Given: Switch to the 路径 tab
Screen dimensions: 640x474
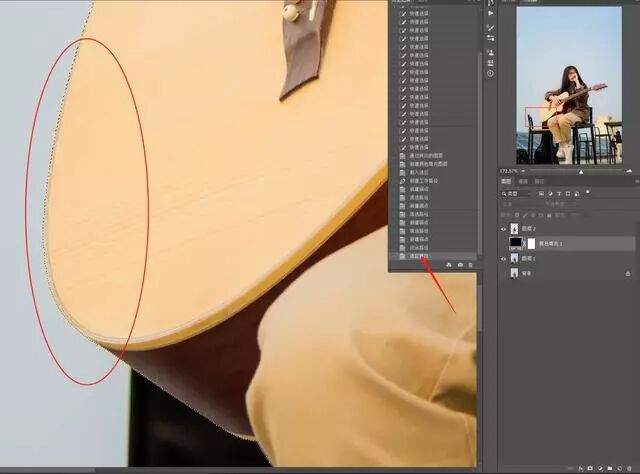Looking at the screenshot, I should [539, 181].
